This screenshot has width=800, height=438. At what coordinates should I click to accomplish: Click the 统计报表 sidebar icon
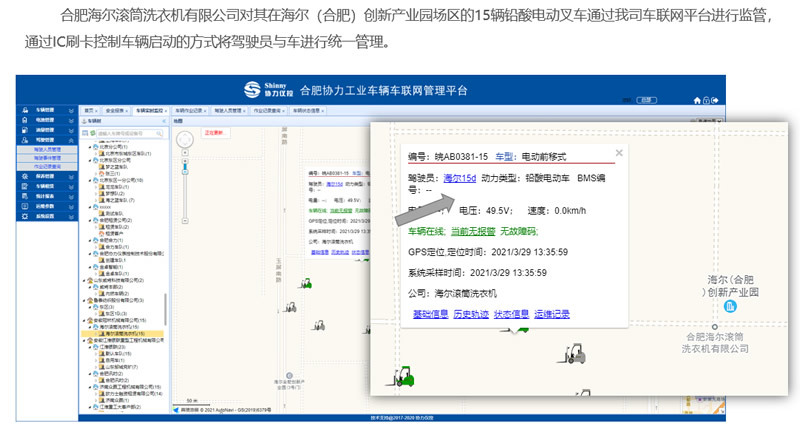click(x=25, y=196)
